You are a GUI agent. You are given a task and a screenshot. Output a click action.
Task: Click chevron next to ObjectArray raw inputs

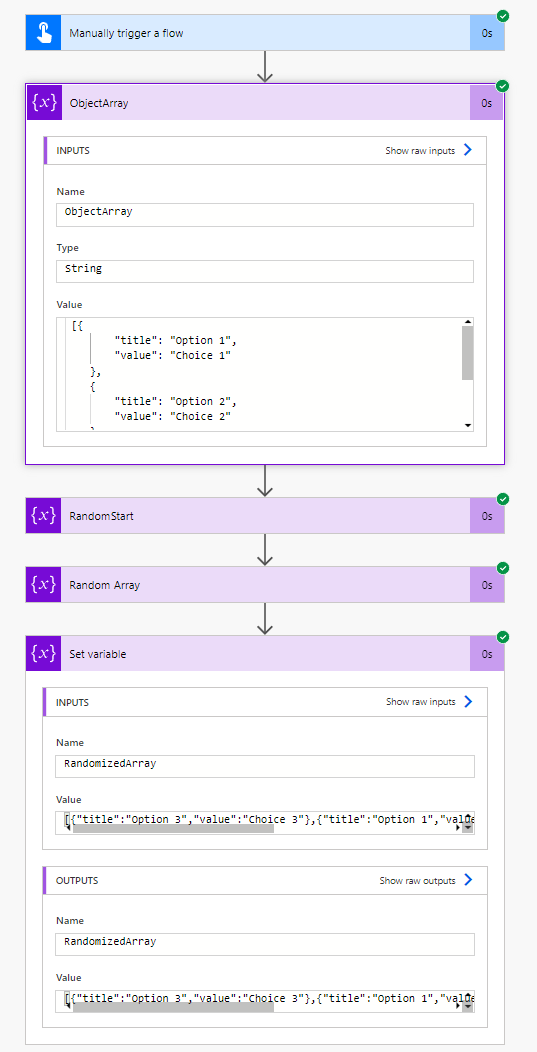coord(468,150)
